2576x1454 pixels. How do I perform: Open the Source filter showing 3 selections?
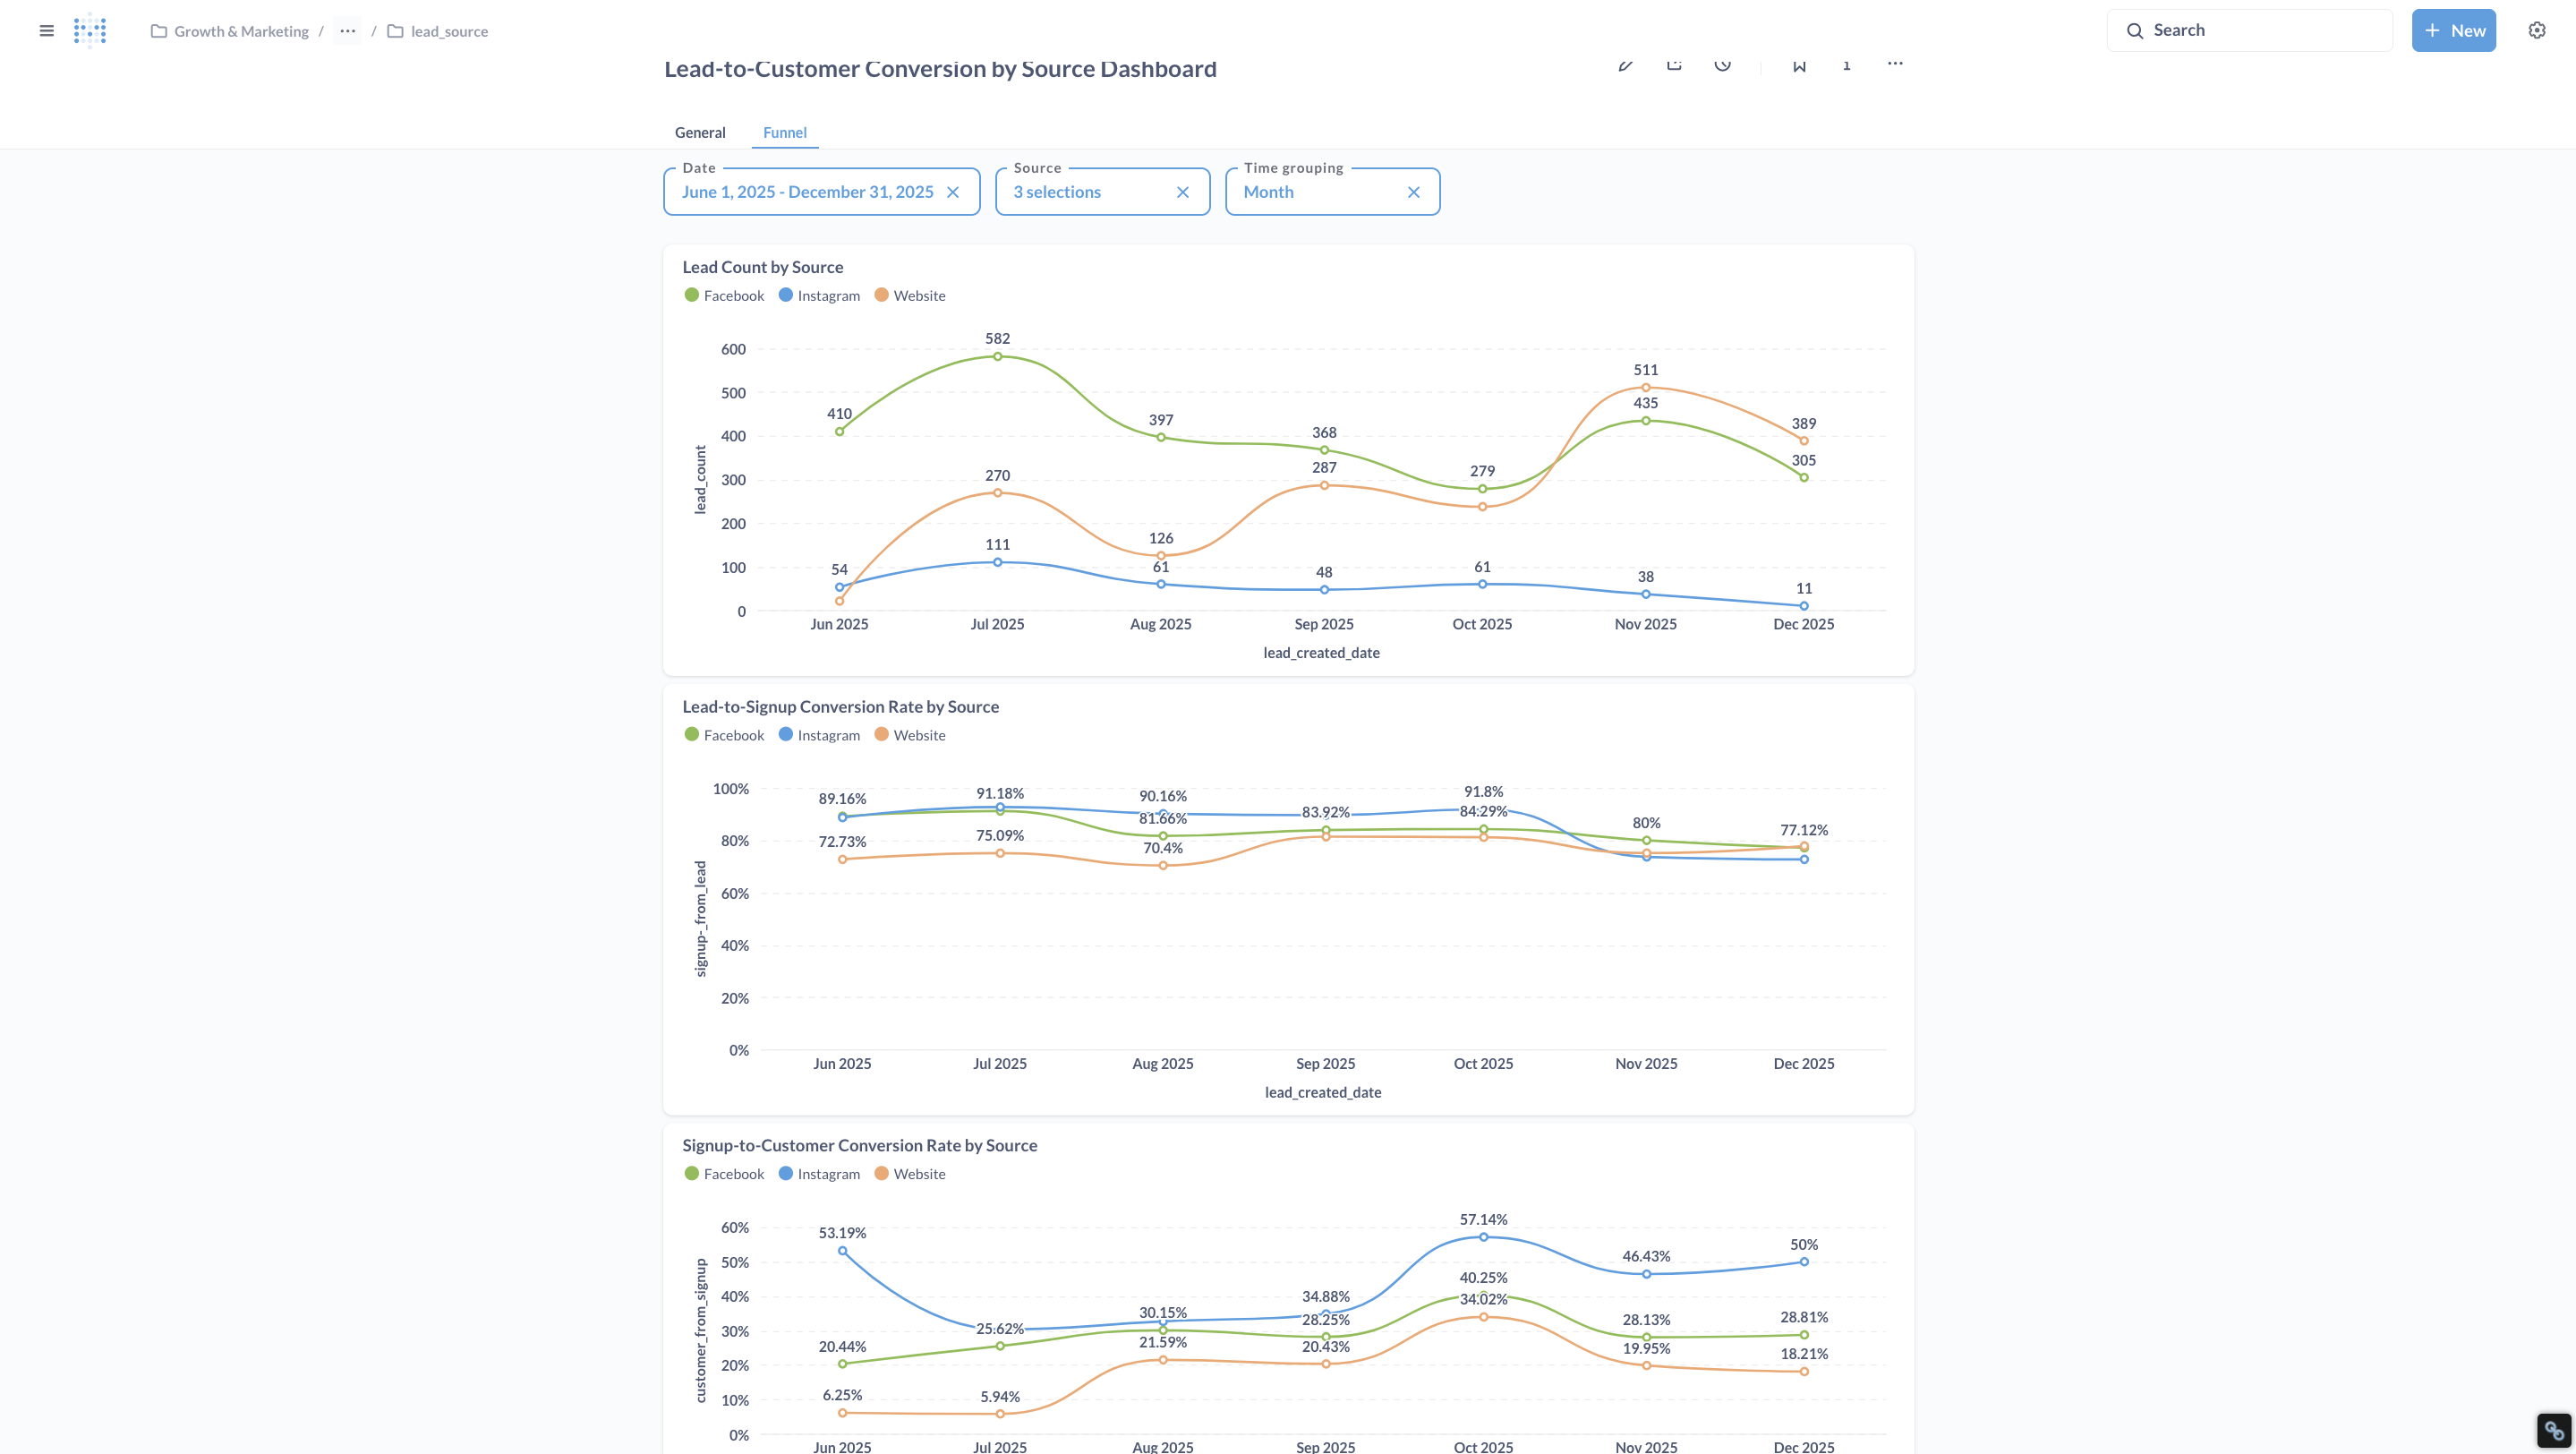click(1057, 191)
